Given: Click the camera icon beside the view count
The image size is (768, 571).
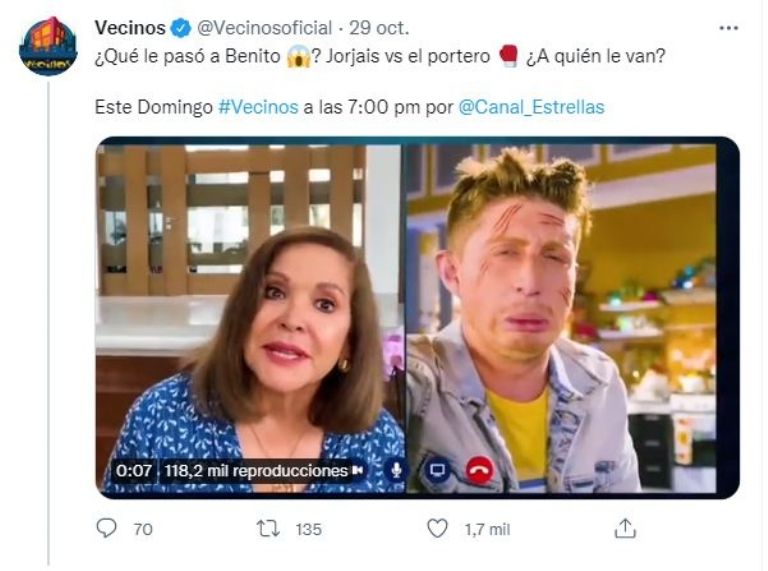Looking at the screenshot, I should [359, 469].
